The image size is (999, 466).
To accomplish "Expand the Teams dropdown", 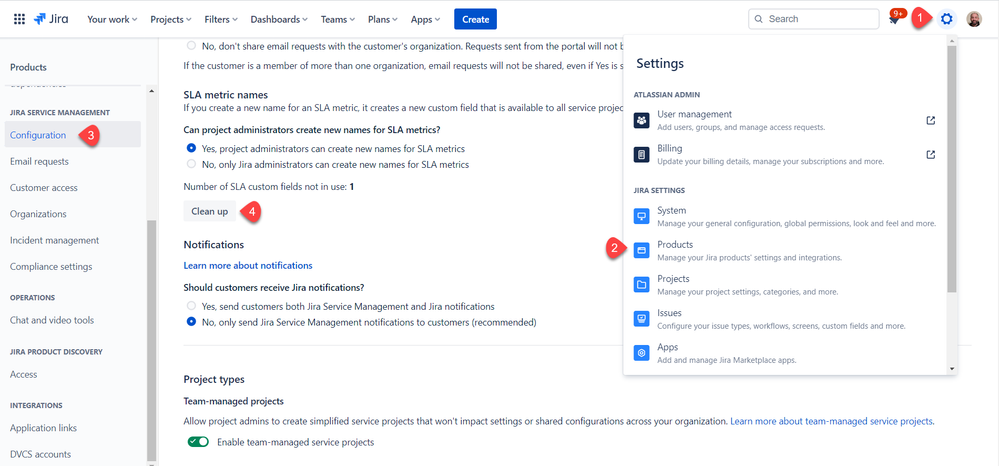I will [338, 19].
